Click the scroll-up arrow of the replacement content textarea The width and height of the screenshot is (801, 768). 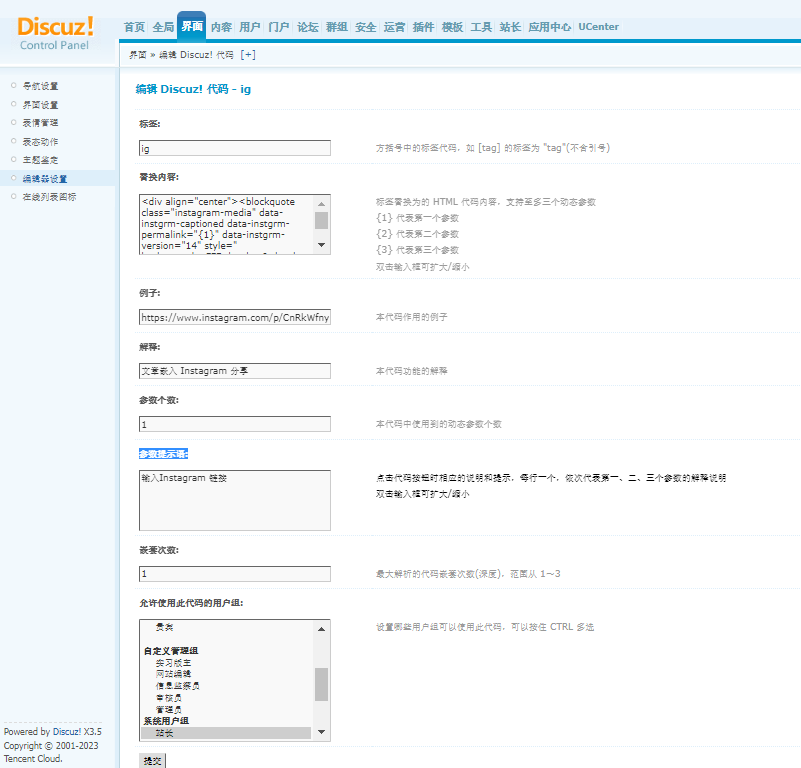pyautogui.click(x=321, y=204)
